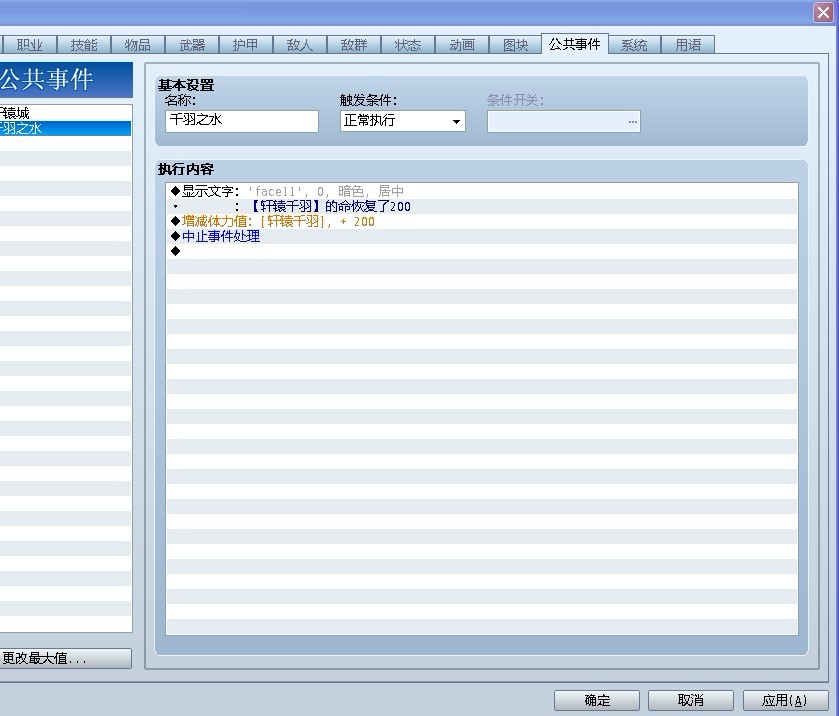Switch to the 职业 tab
This screenshot has height=716, width=839.
[x=29, y=45]
